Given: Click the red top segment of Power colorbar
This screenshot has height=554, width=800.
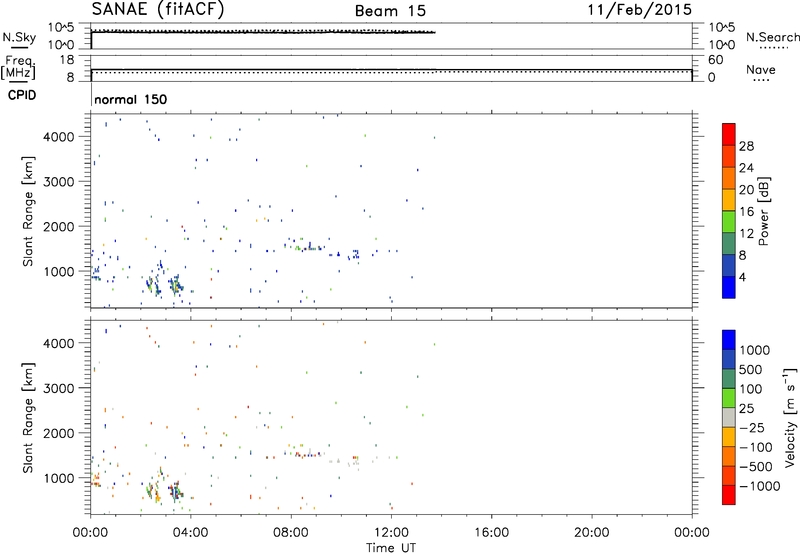Looking at the screenshot, I should (729, 134).
